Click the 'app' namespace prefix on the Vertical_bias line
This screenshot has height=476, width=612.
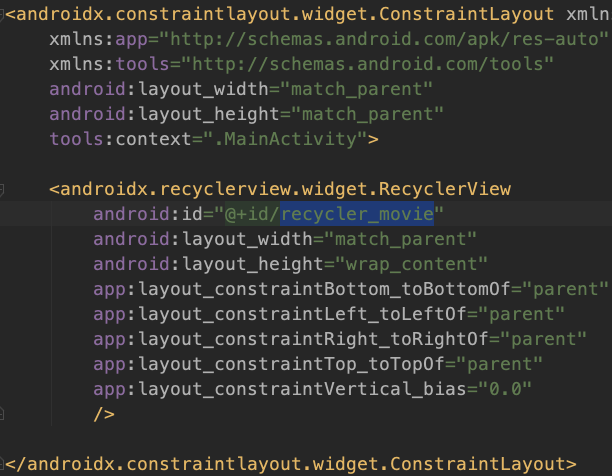tap(110, 390)
